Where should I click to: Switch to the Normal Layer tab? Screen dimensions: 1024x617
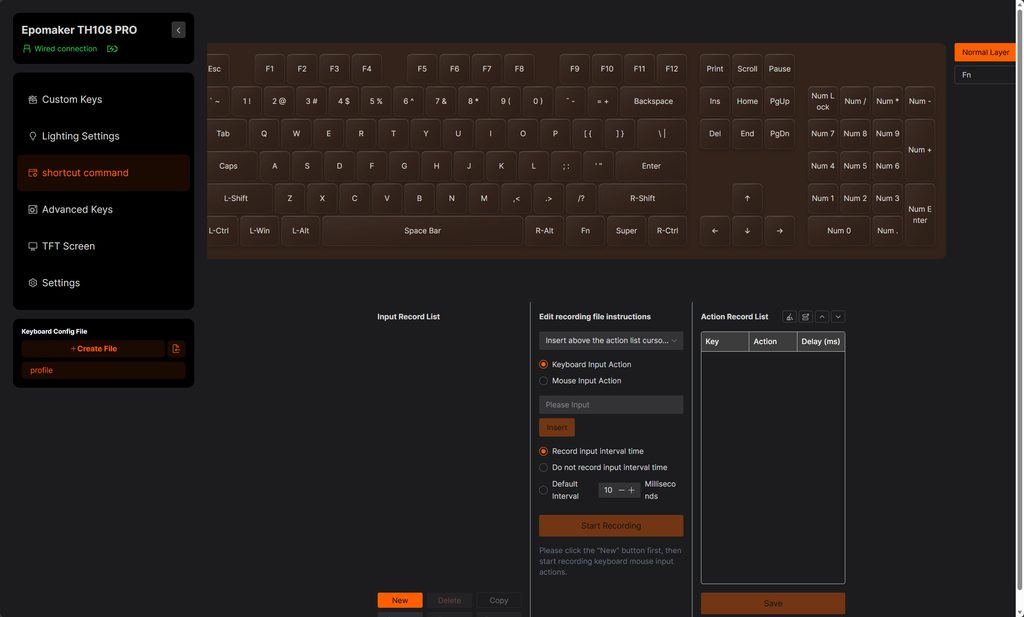point(985,52)
